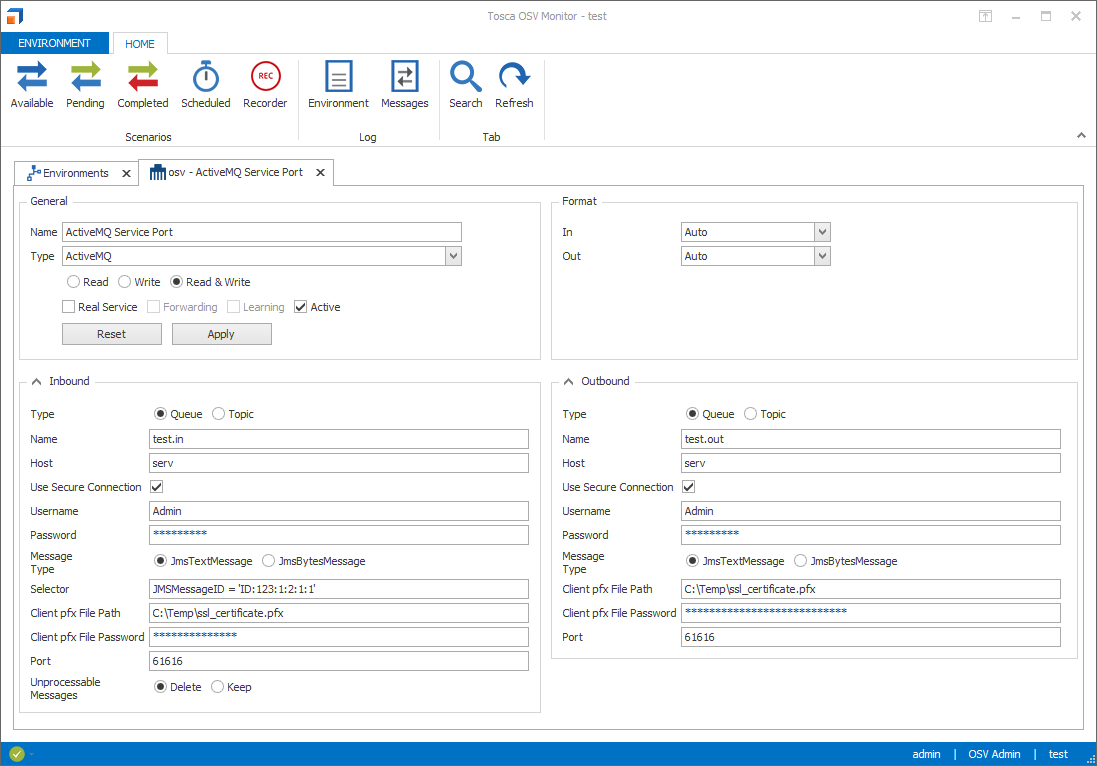Show Pending scenarios

click(85, 85)
